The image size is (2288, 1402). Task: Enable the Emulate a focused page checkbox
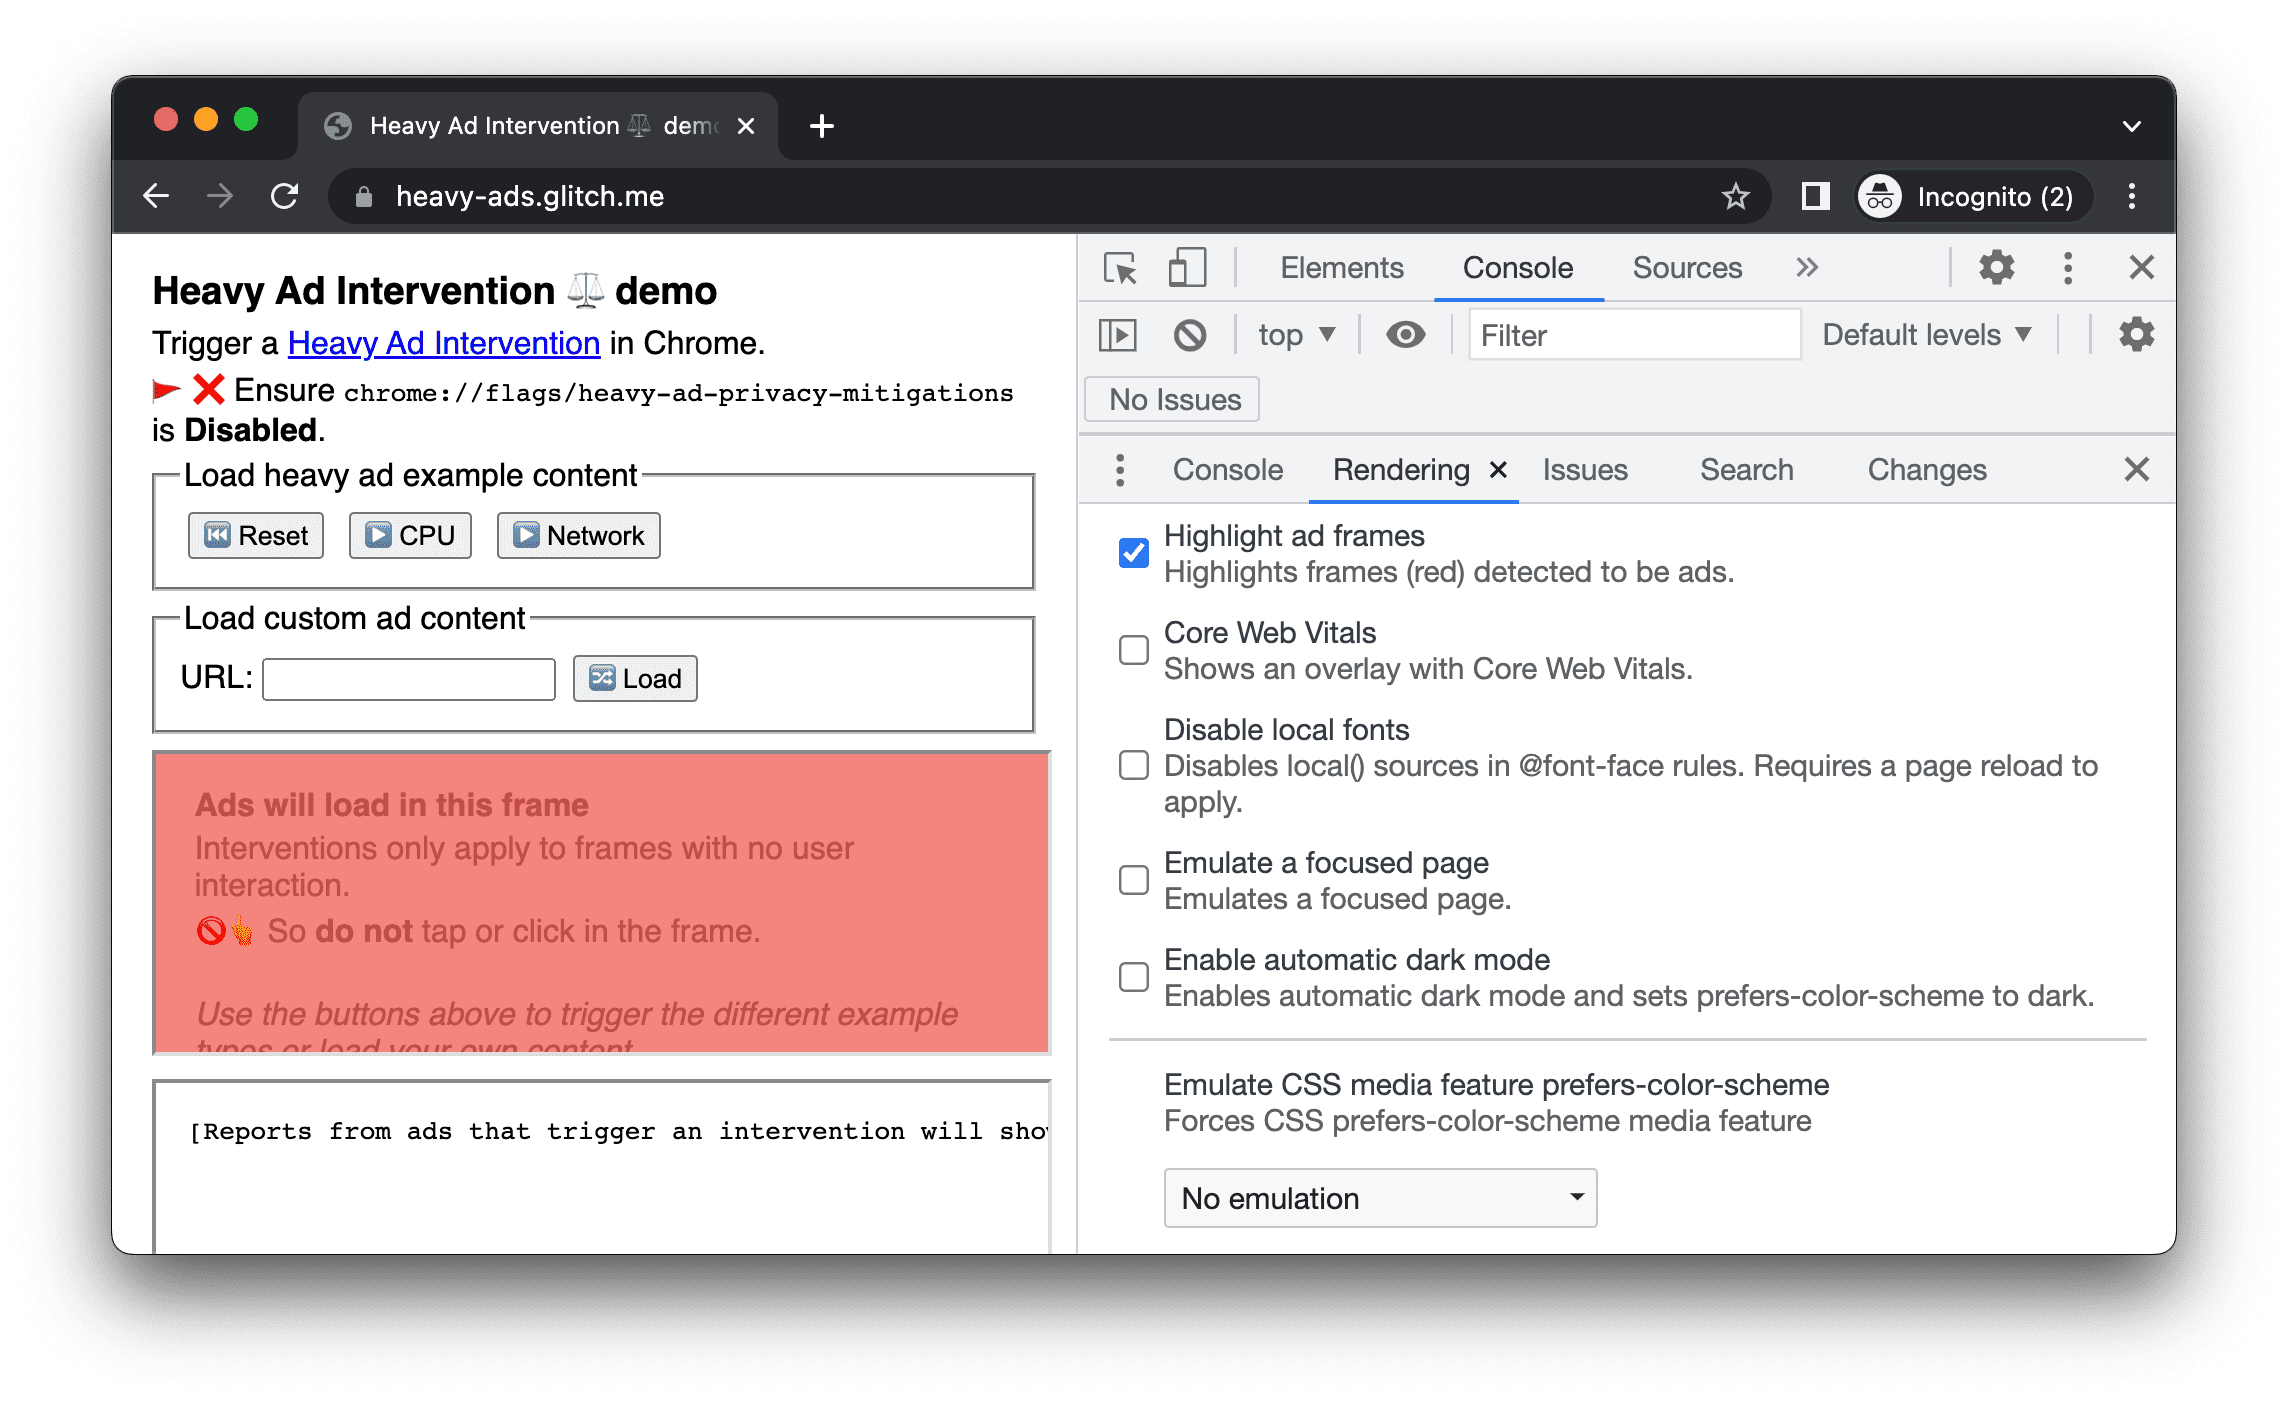pos(1133,879)
